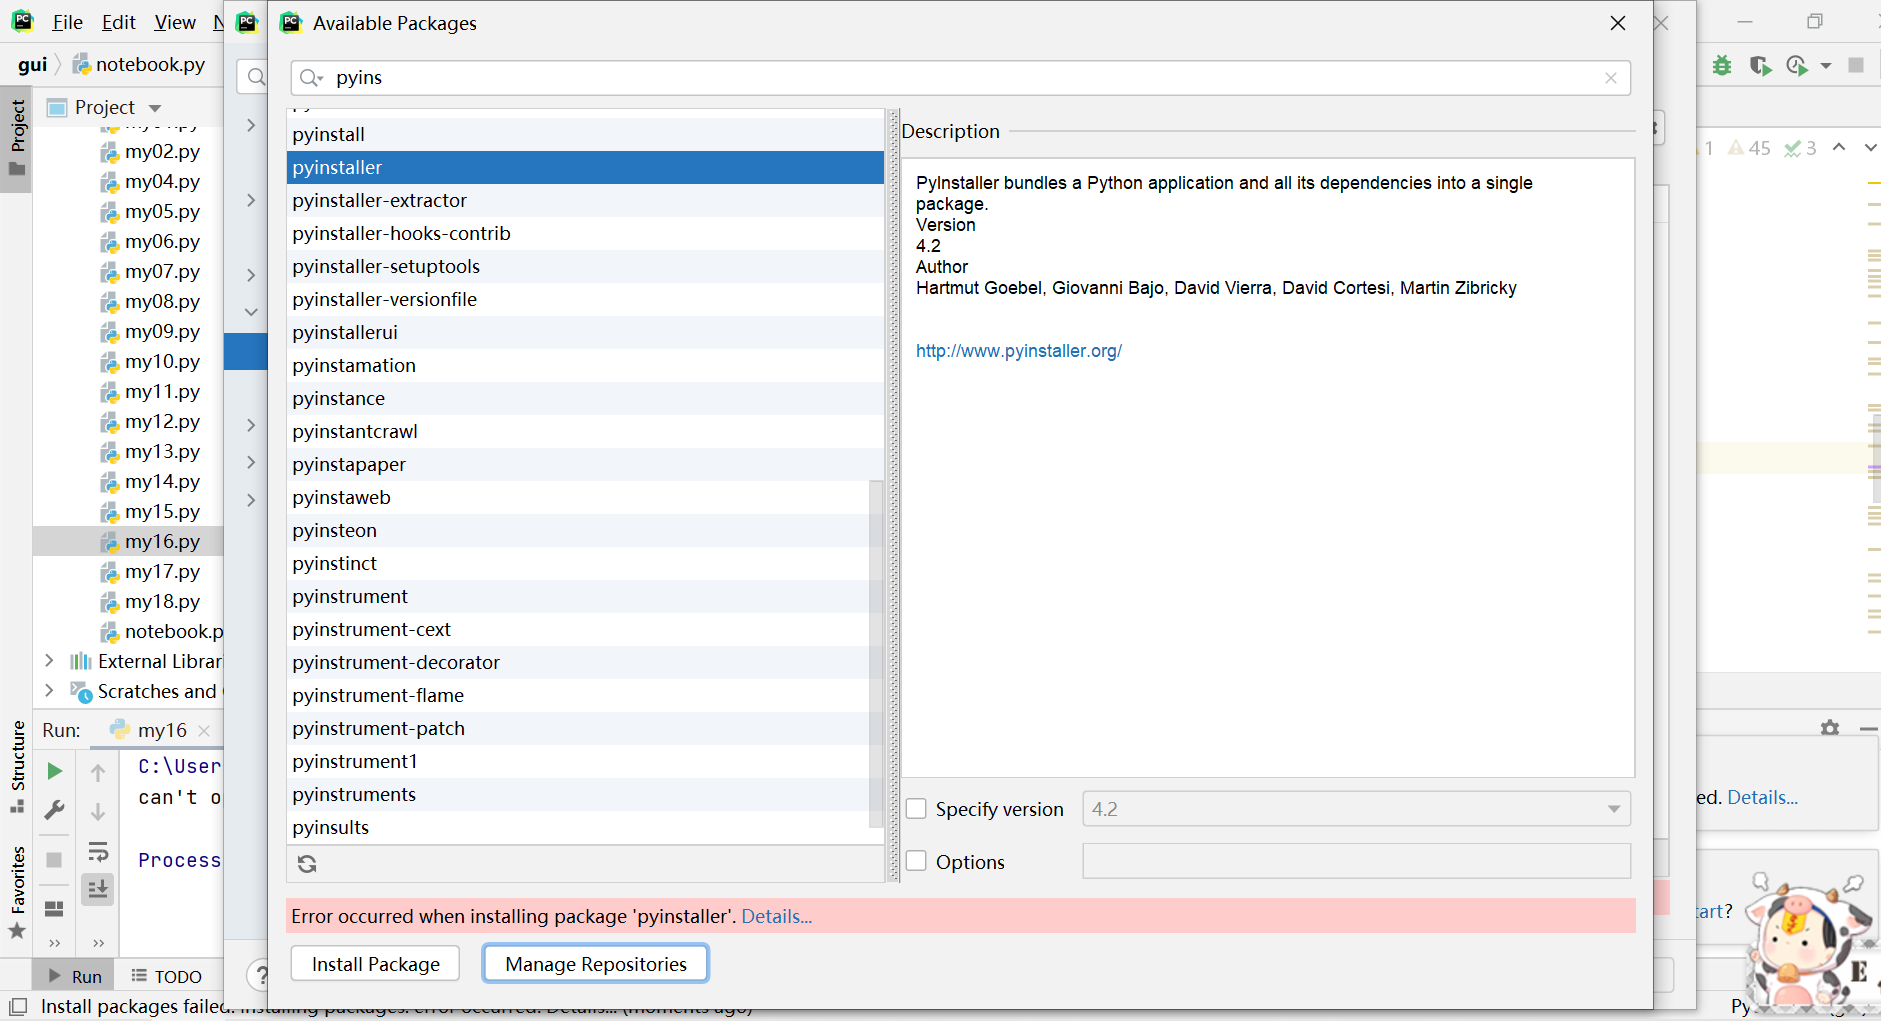Screen dimensions: 1881x1021
Task: Enable the Options checkbox
Action: 916,861
